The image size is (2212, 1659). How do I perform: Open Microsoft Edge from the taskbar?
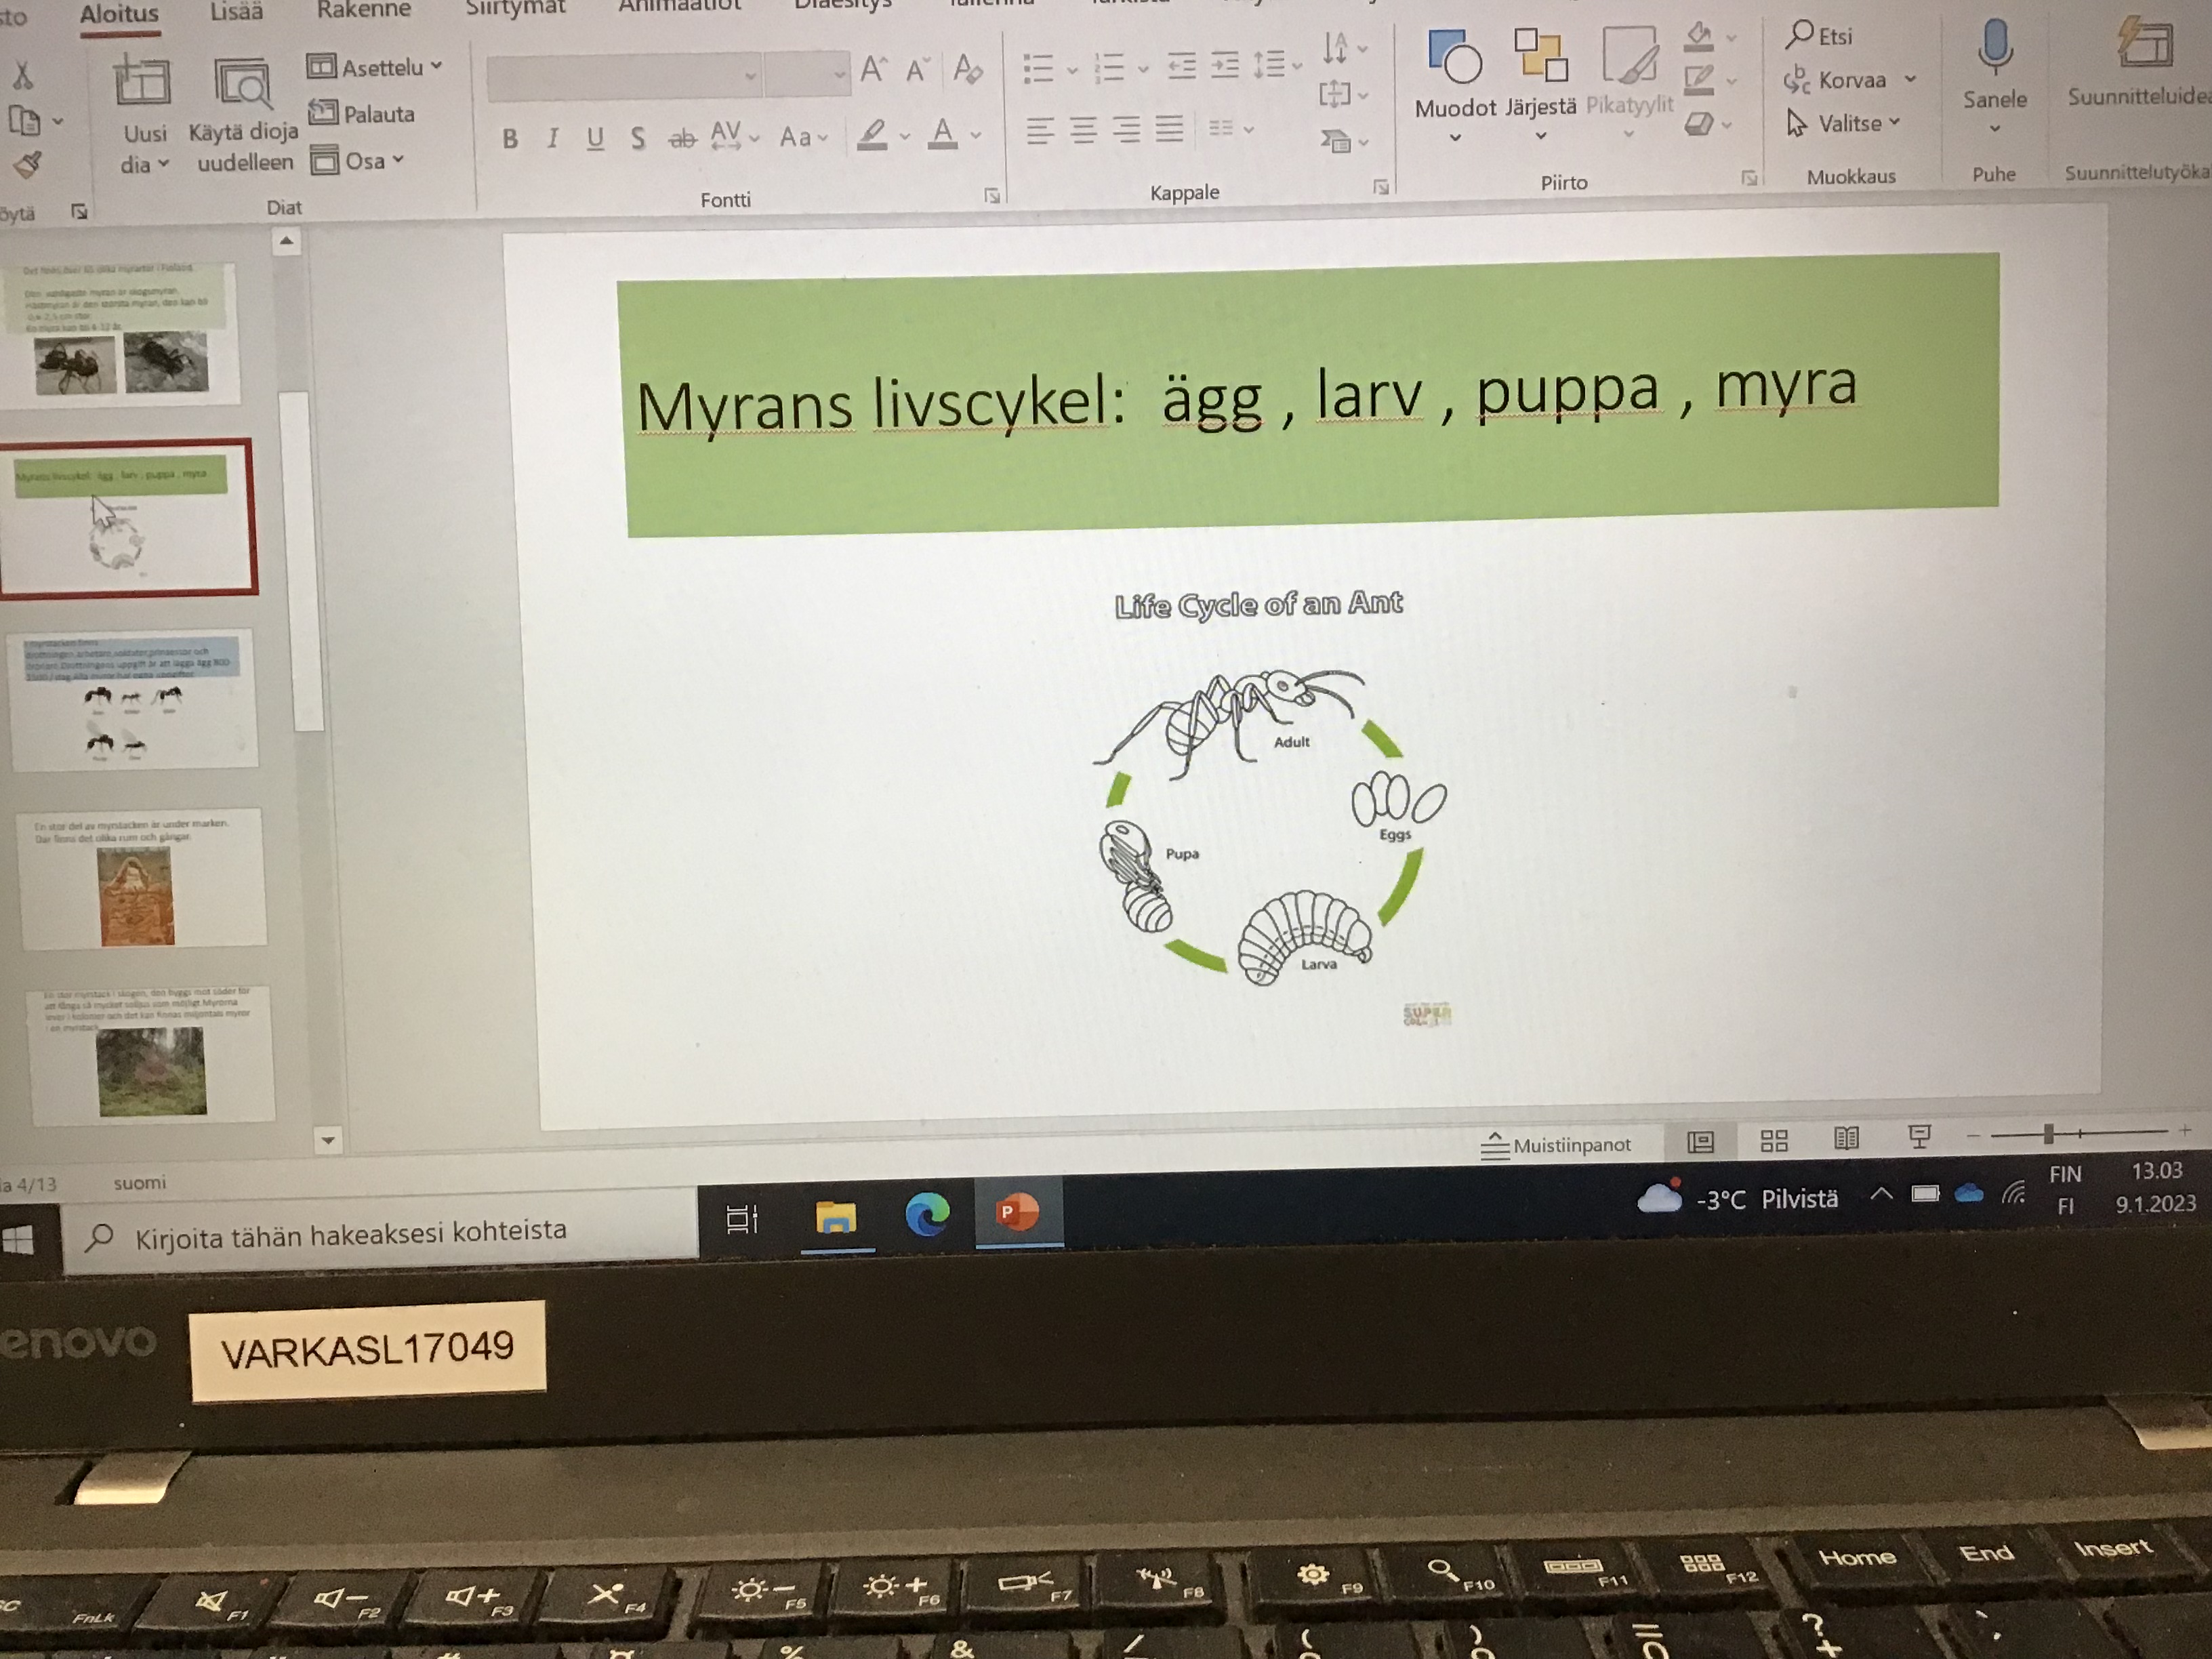tap(927, 1215)
